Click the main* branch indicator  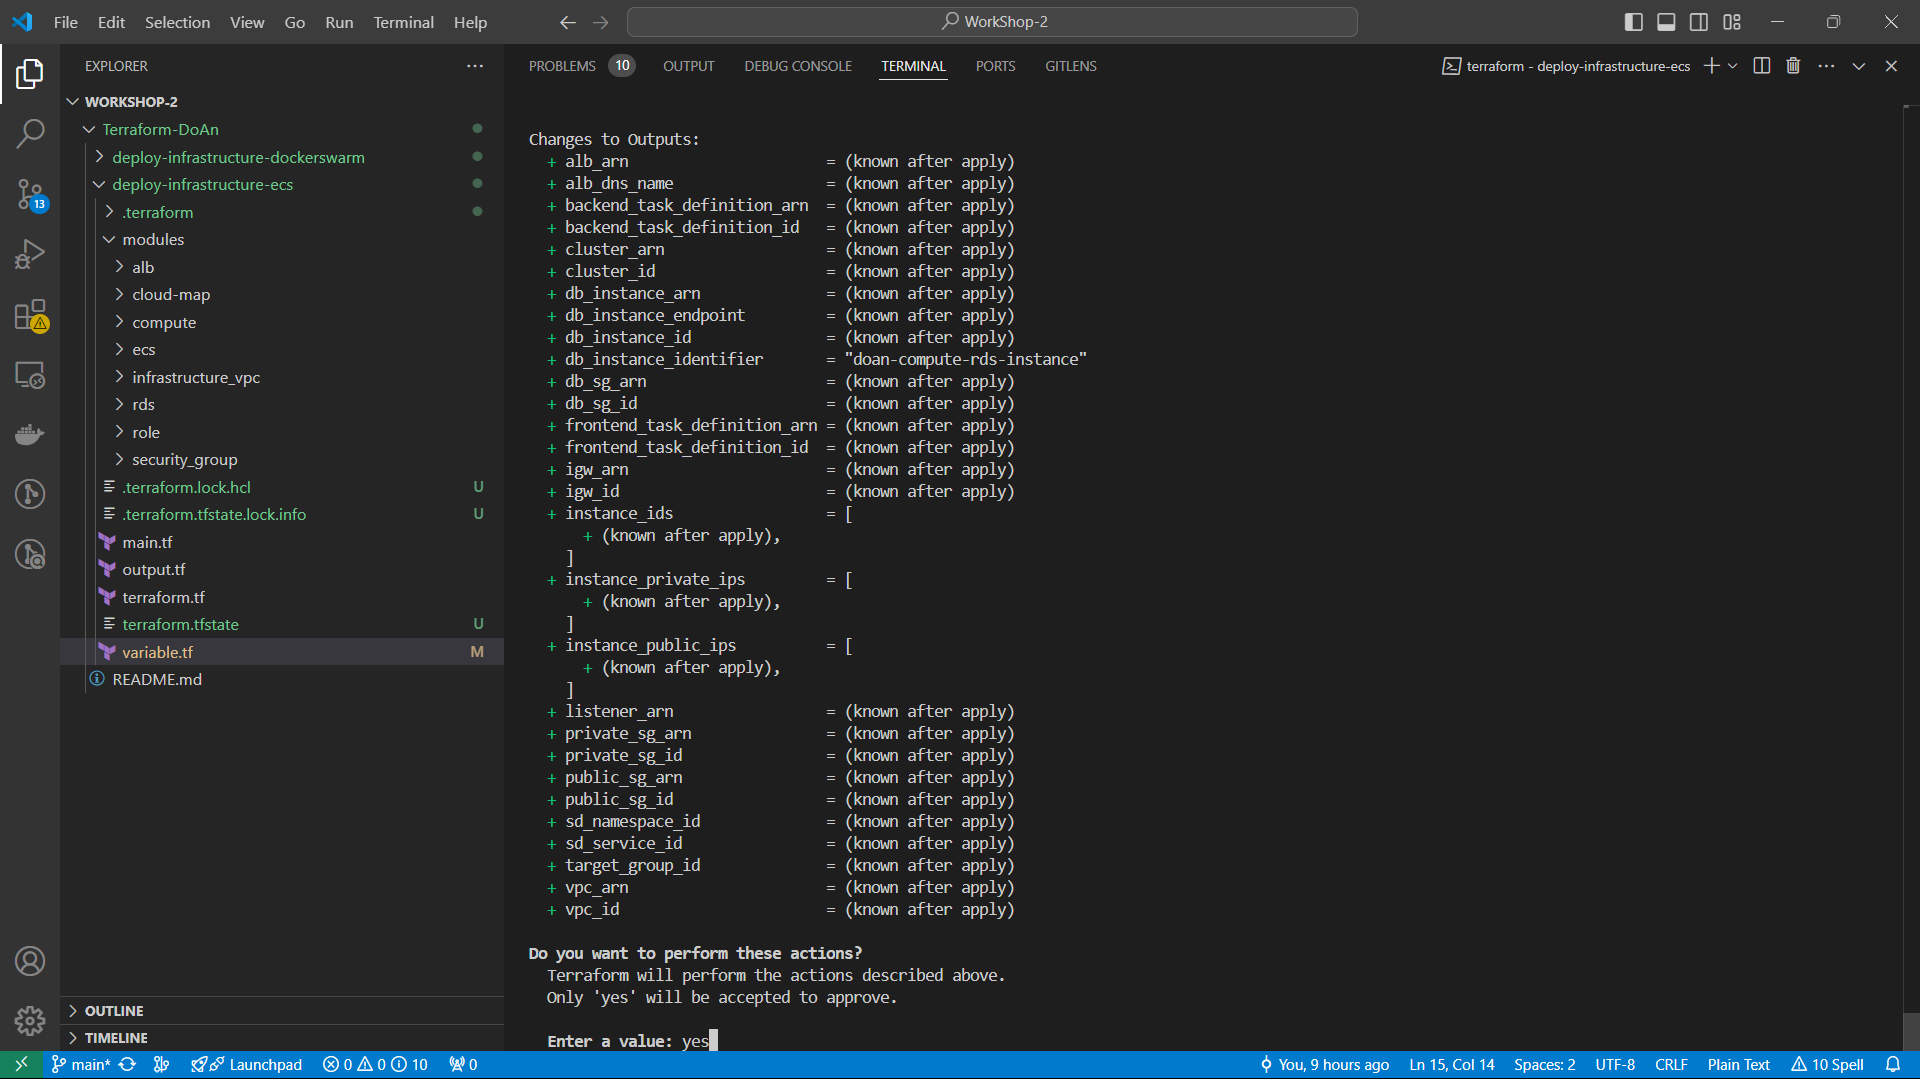click(x=81, y=1064)
